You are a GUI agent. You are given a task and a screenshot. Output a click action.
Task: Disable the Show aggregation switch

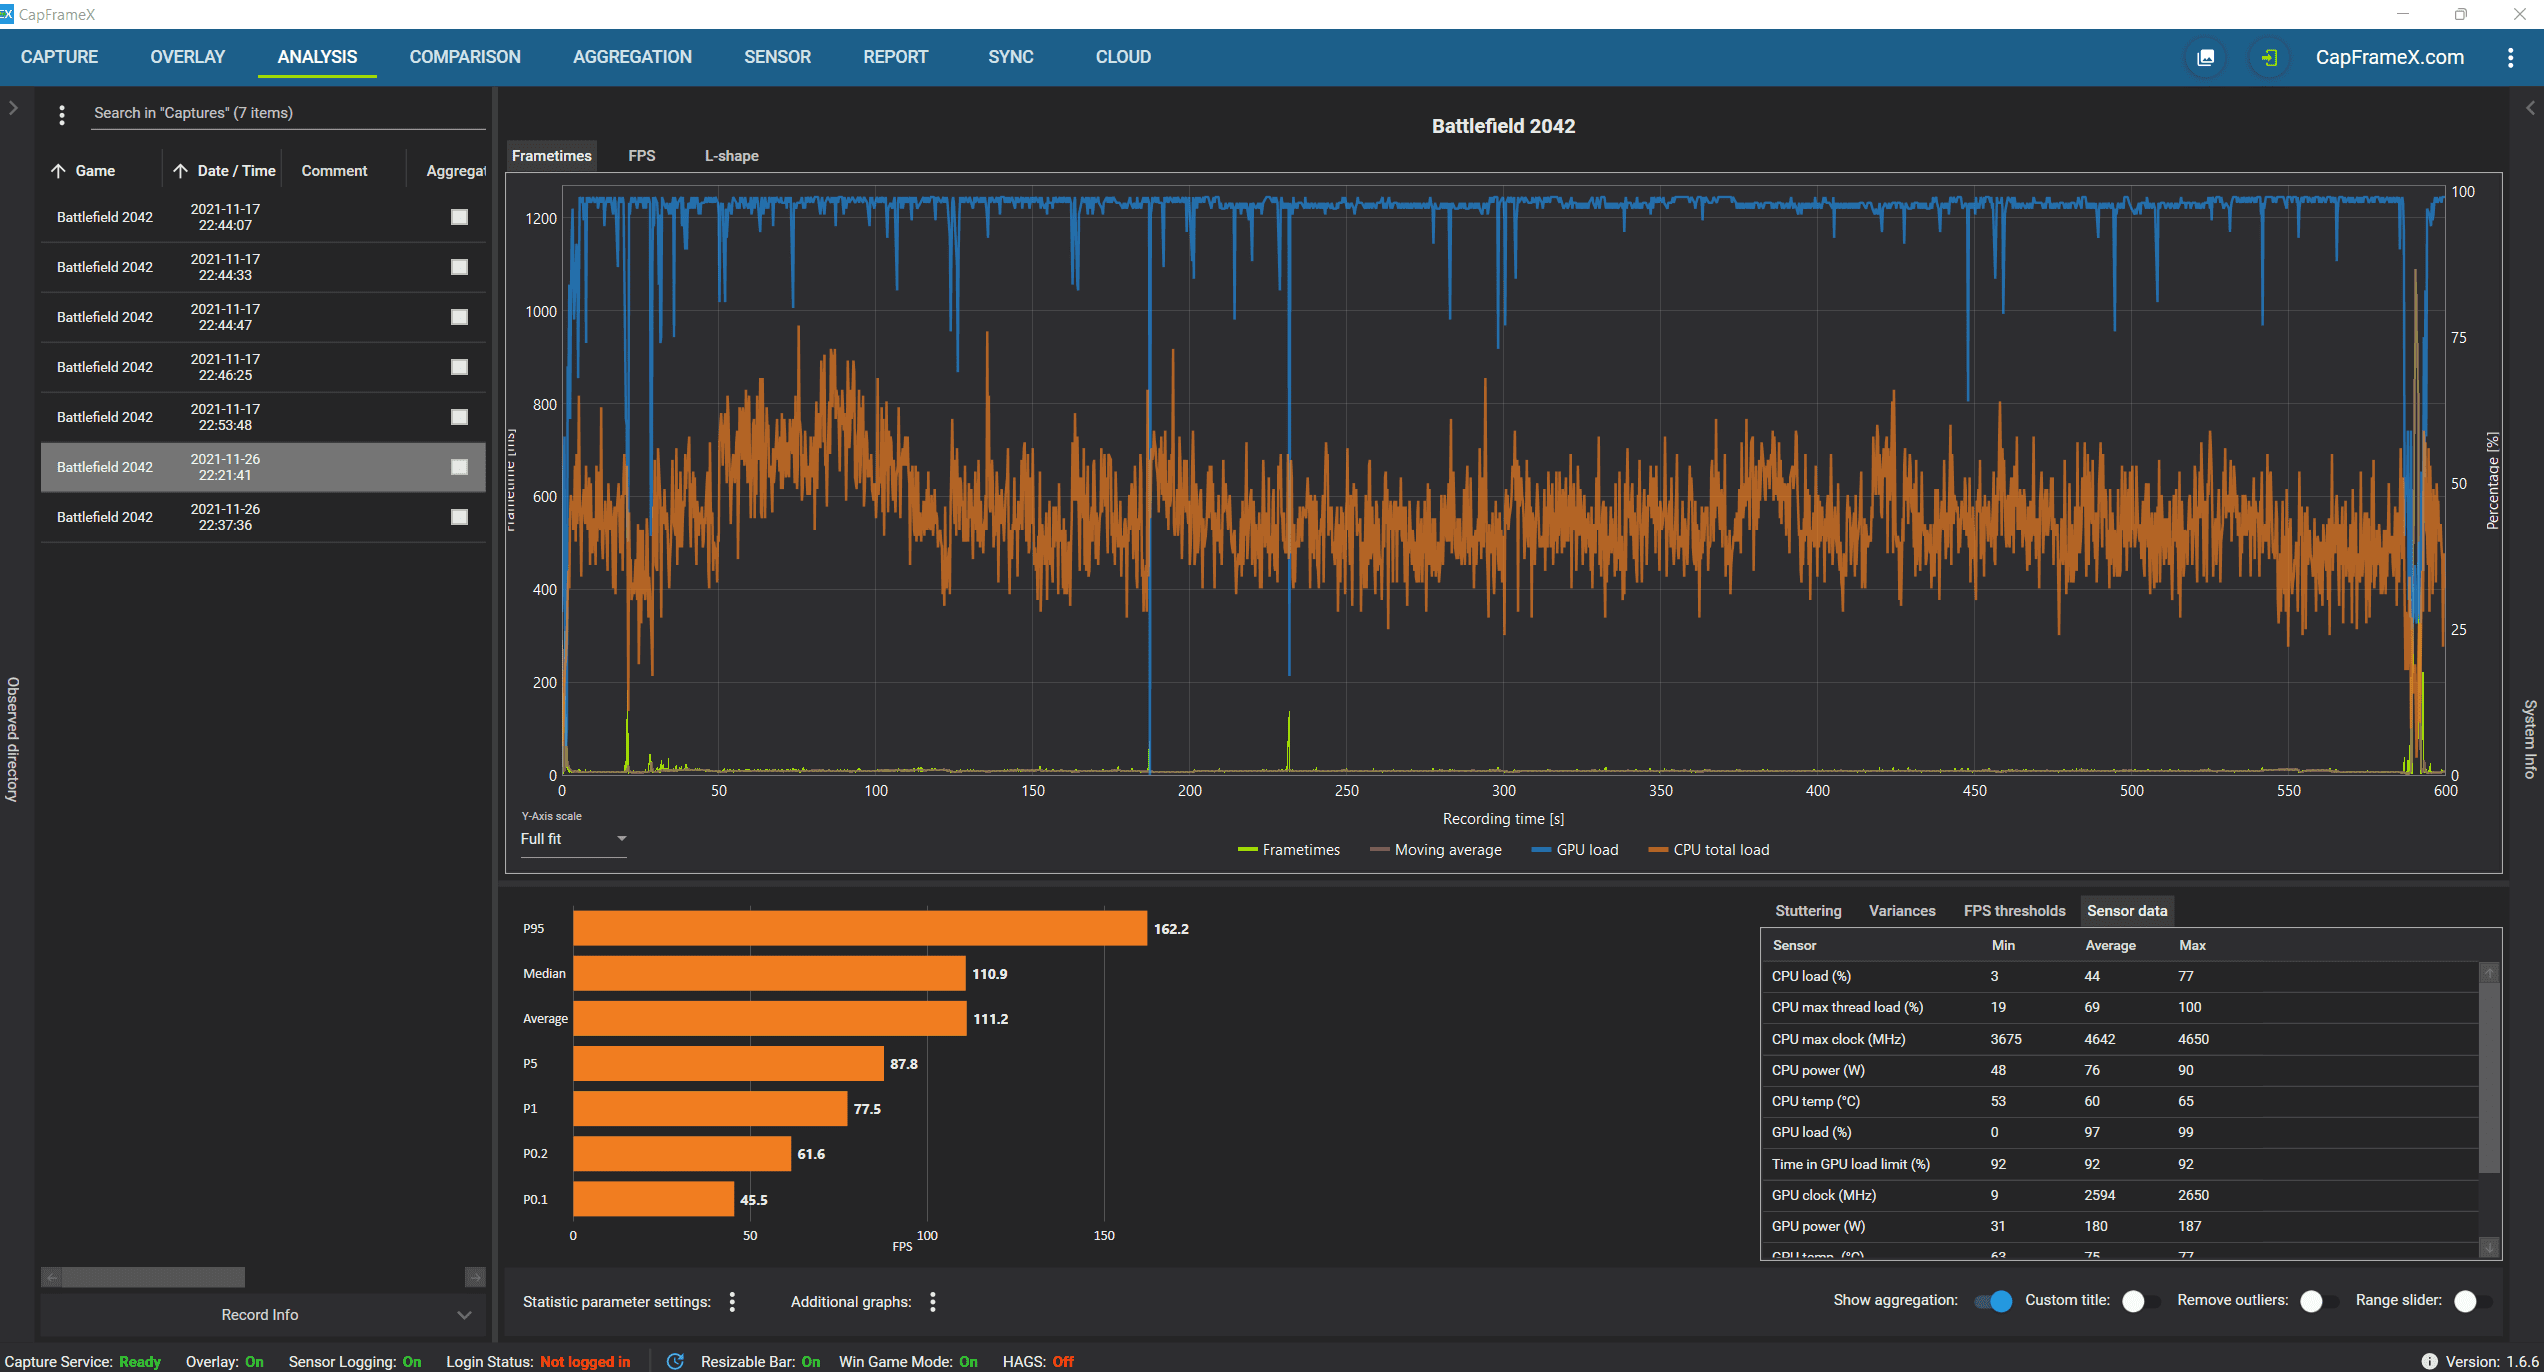tap(1994, 1301)
